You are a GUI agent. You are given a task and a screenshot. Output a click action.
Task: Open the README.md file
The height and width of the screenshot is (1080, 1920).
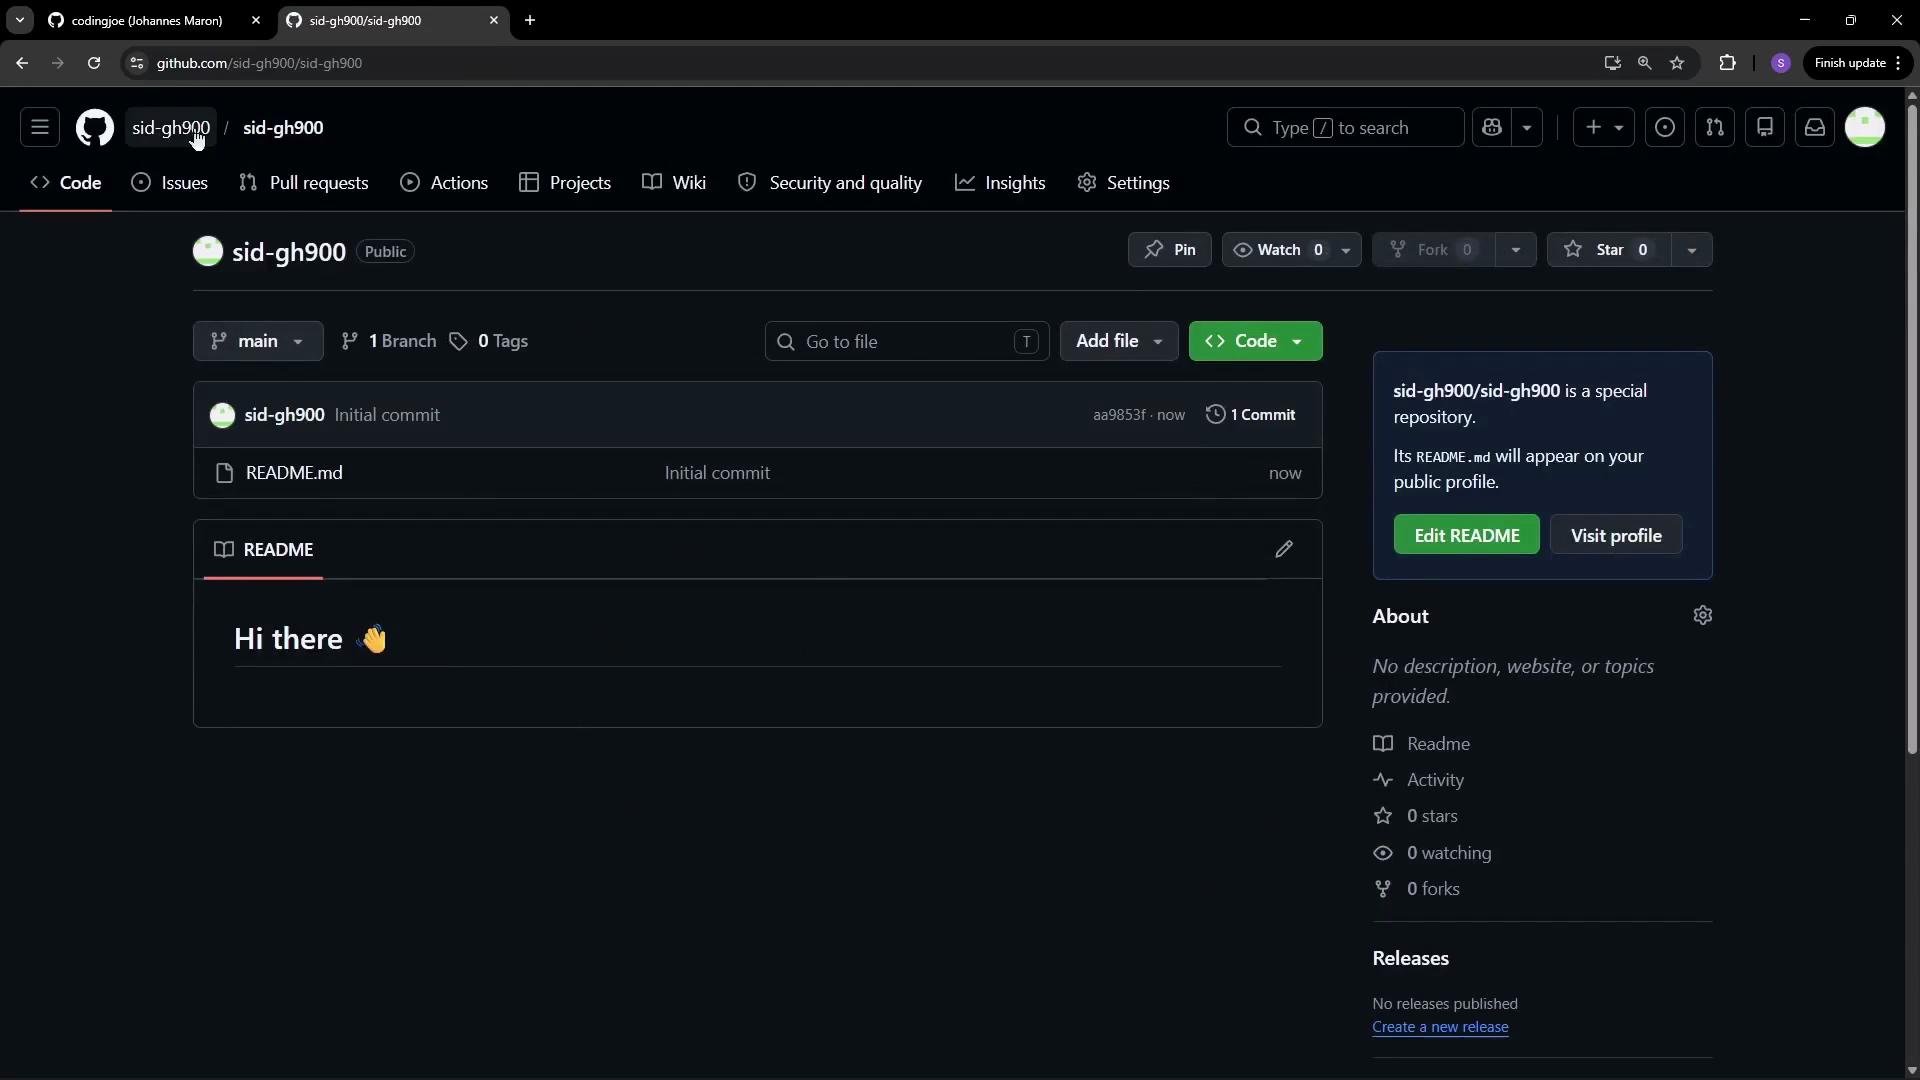294,473
